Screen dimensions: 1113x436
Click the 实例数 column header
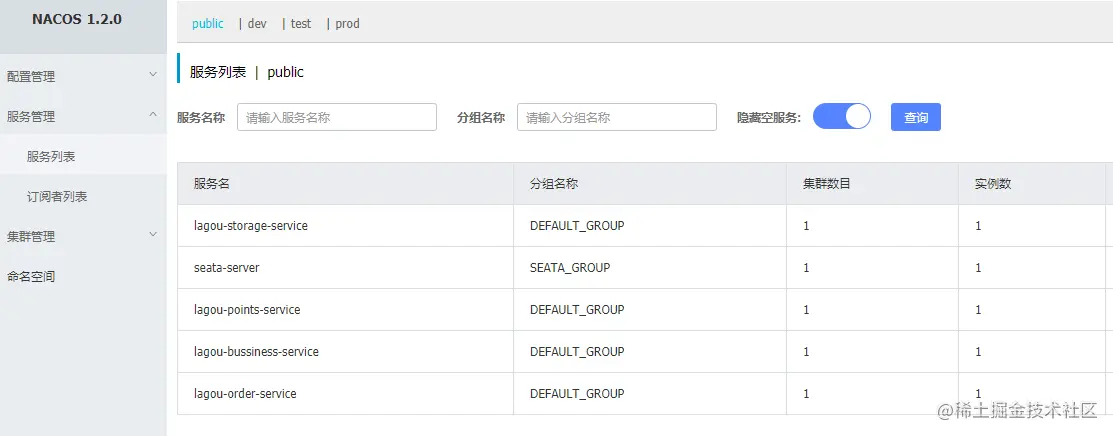[x=993, y=184]
